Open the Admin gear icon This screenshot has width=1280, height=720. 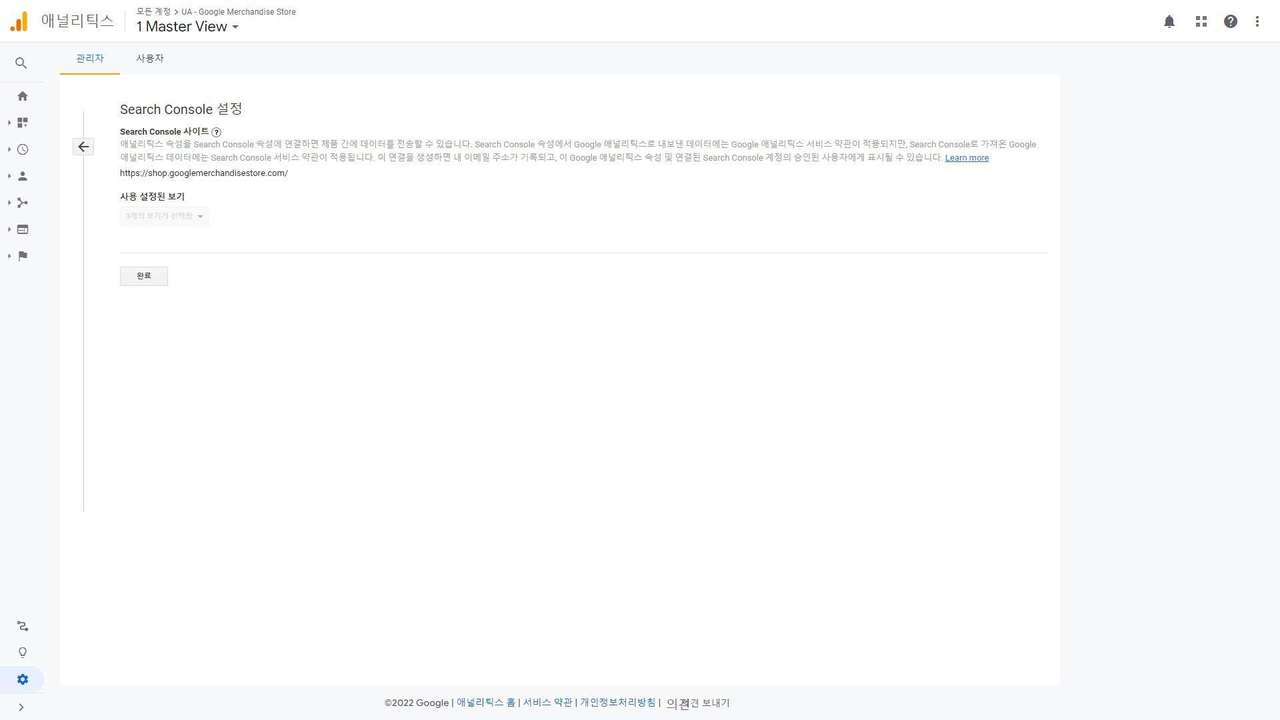pos(22,680)
